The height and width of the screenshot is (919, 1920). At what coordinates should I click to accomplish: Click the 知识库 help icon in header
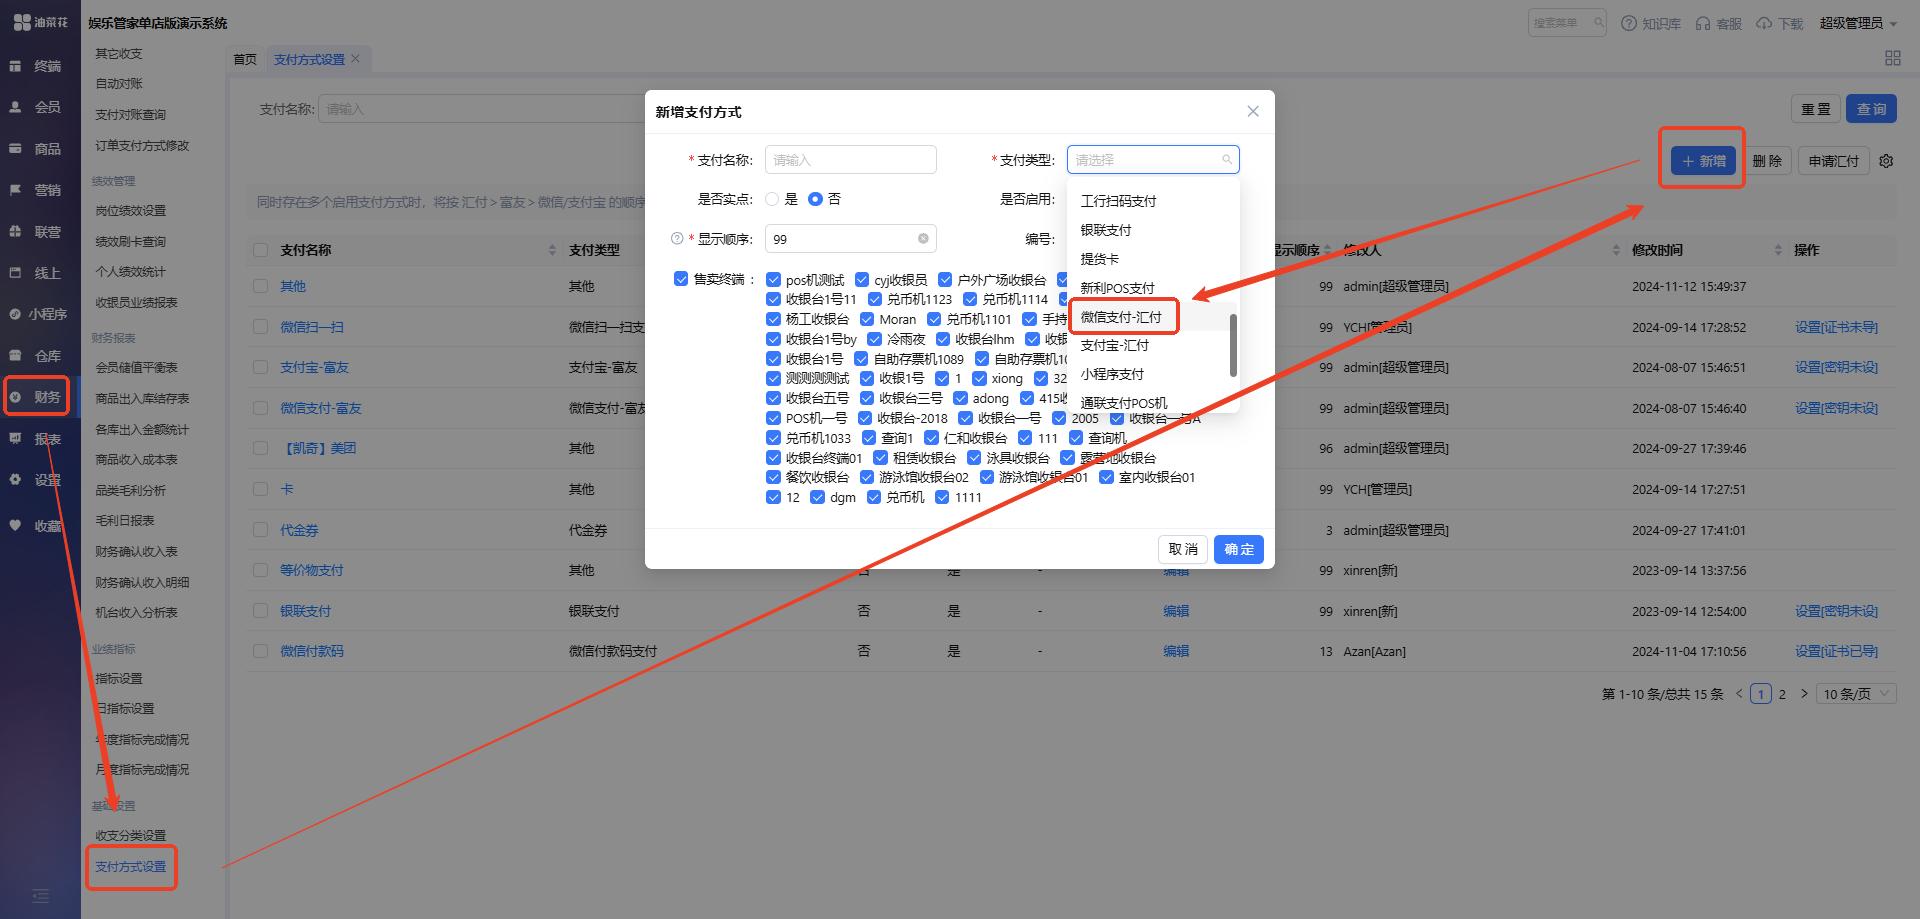click(1629, 23)
